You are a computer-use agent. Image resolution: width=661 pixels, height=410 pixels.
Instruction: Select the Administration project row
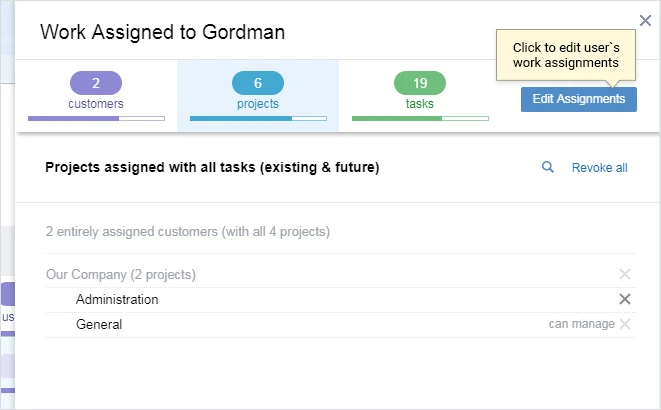(x=117, y=299)
